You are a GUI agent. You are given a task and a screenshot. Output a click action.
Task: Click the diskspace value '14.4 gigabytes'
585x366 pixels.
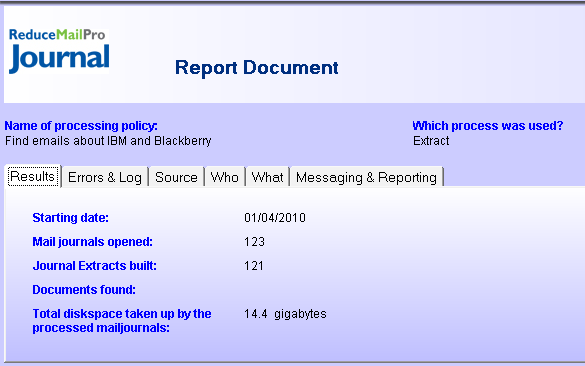[285, 314]
